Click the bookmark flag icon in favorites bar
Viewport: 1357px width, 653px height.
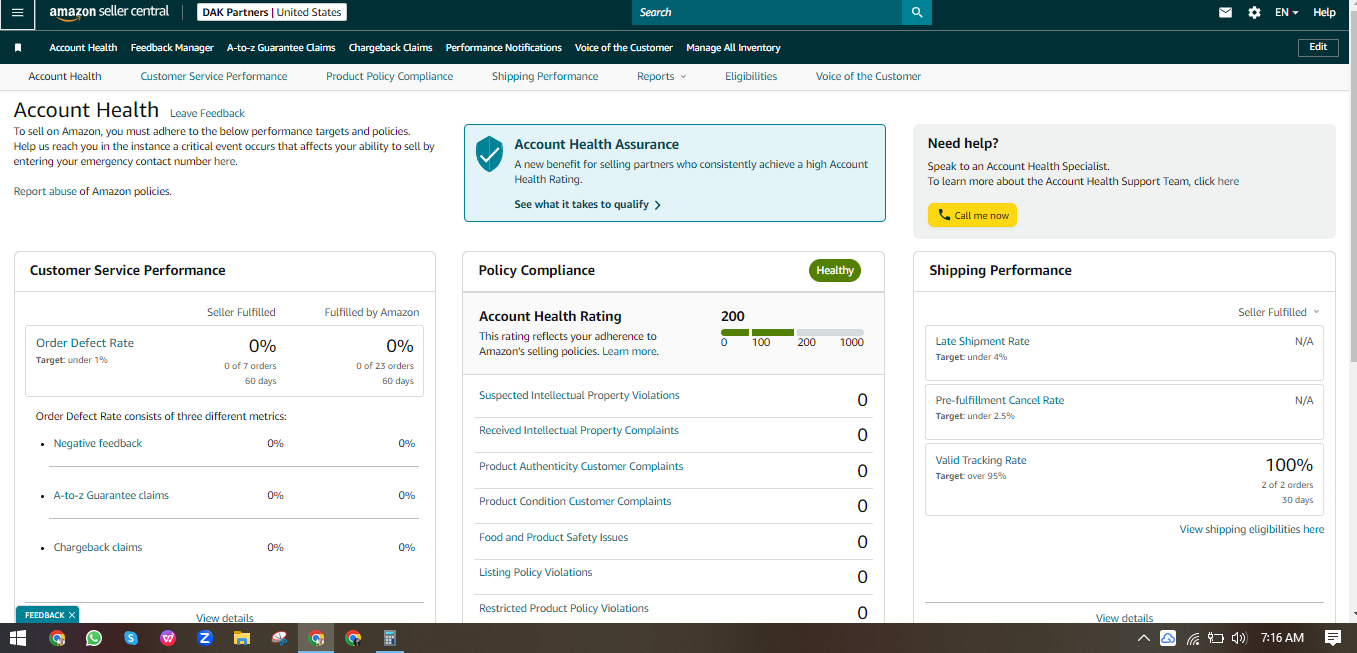pyautogui.click(x=18, y=47)
